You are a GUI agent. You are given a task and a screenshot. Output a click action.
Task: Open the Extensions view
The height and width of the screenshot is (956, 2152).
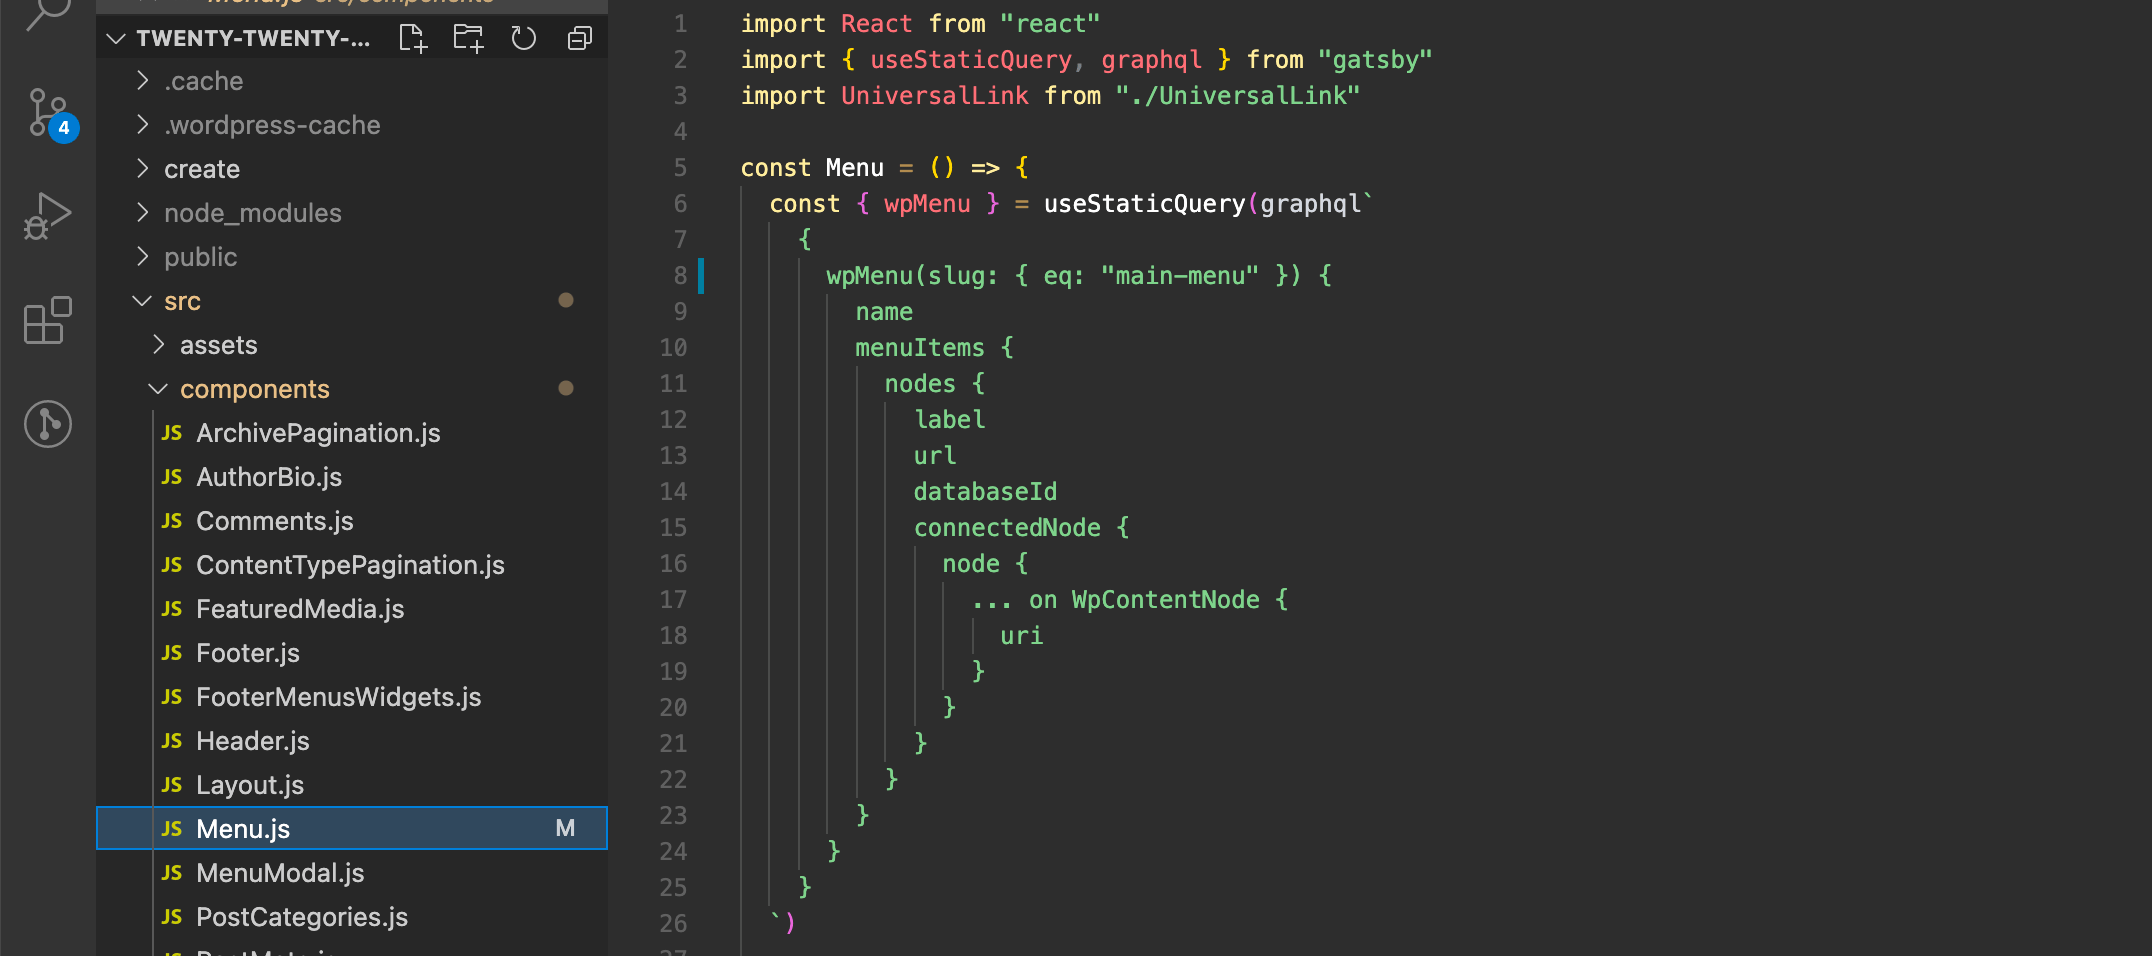(x=48, y=321)
